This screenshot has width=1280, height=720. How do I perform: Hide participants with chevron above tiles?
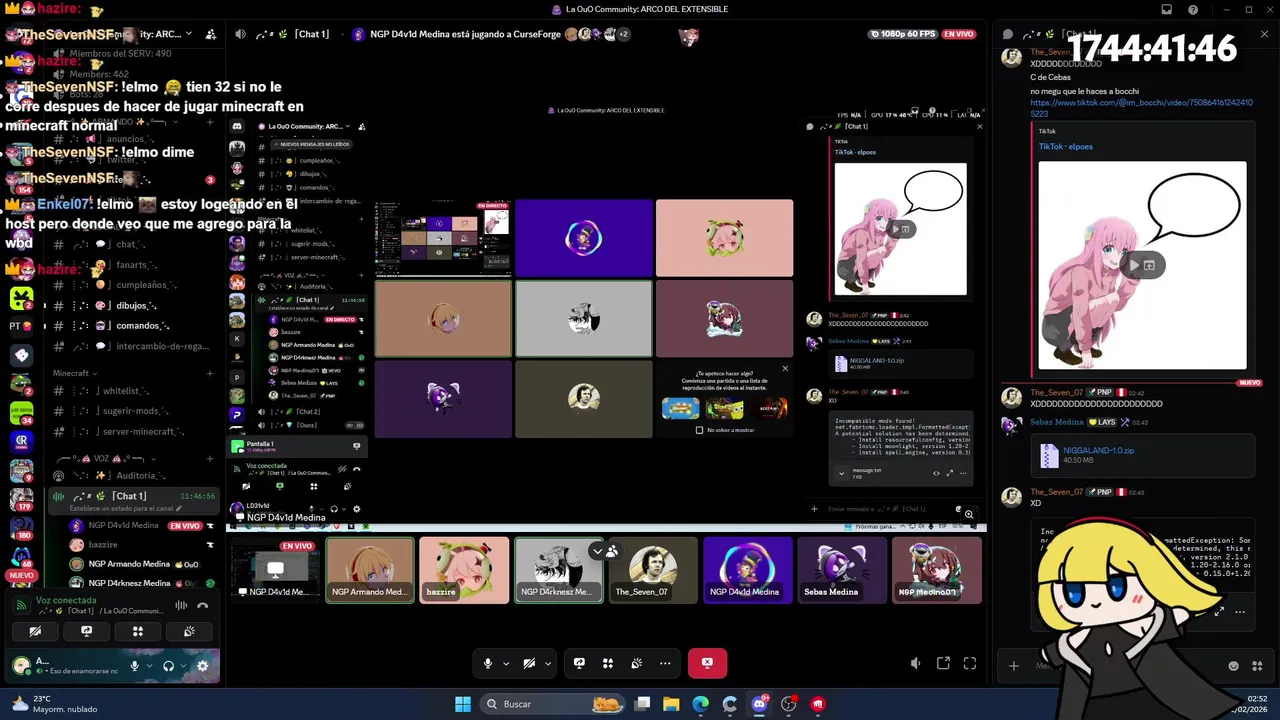pyautogui.click(x=598, y=551)
